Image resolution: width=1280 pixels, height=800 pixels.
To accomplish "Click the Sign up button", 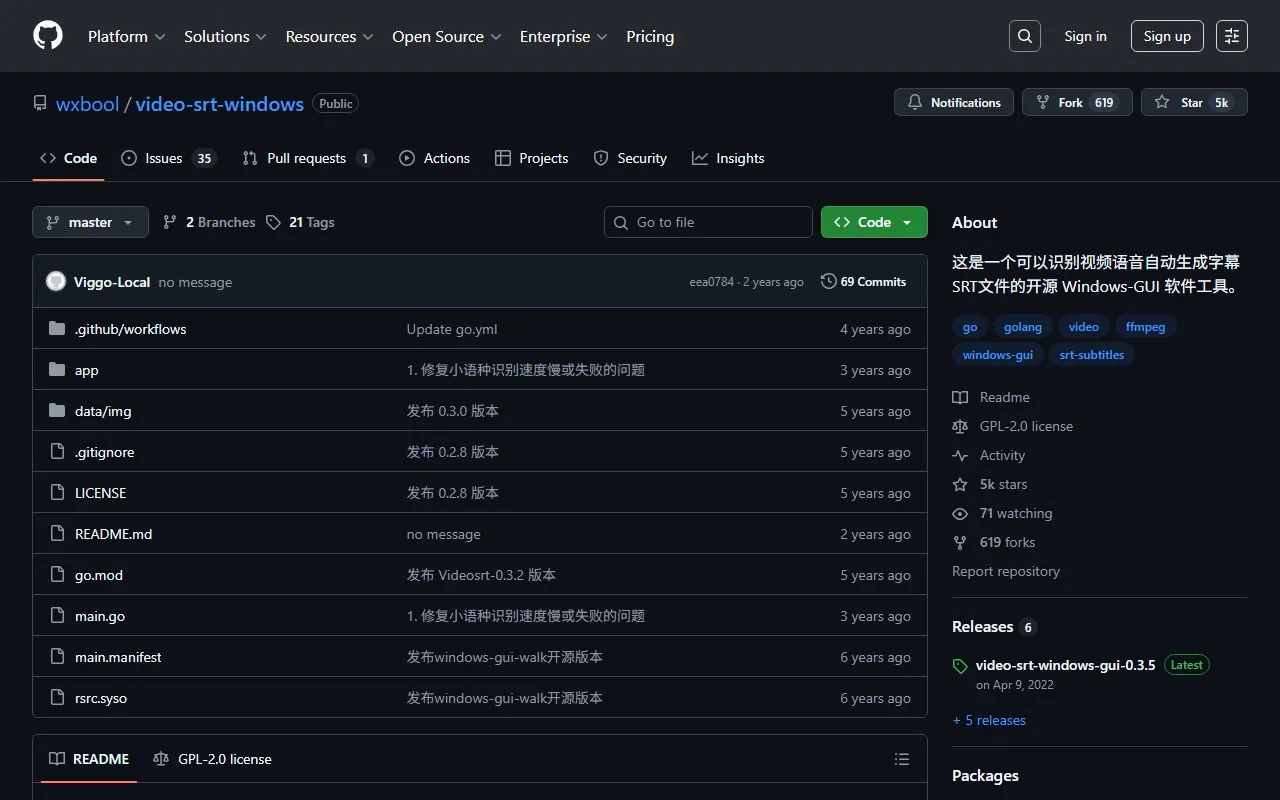I will click(x=1167, y=36).
